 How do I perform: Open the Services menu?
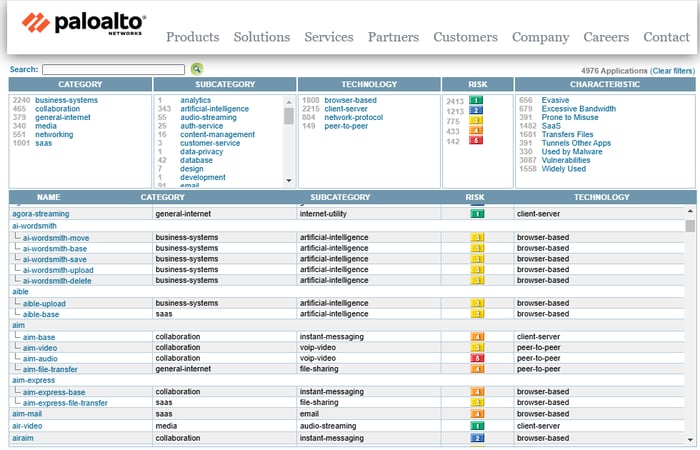coord(329,37)
